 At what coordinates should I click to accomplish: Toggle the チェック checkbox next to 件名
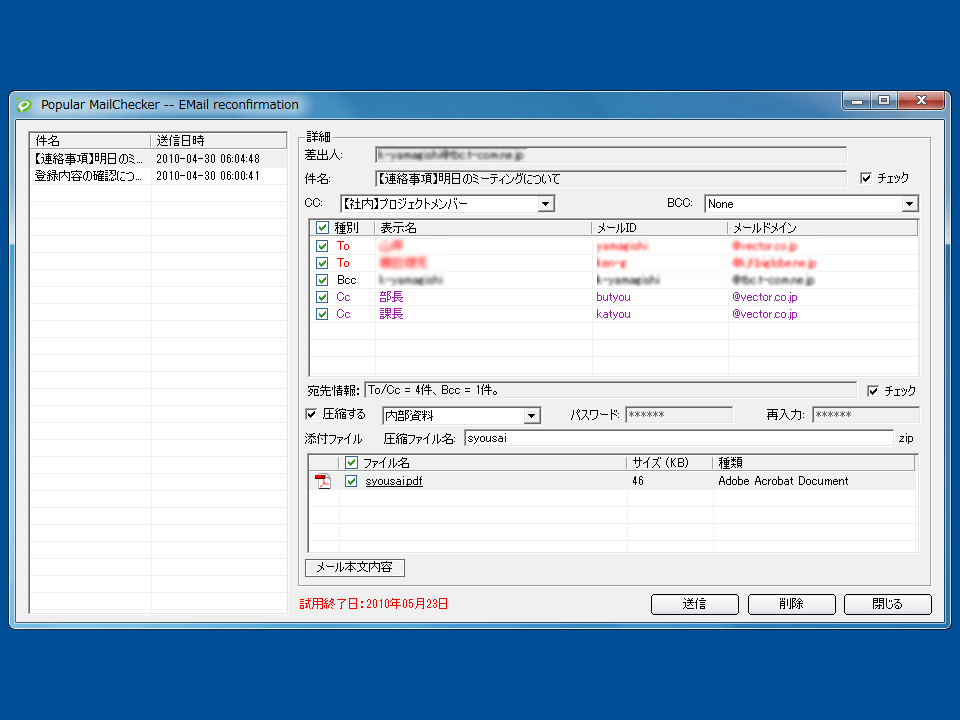(x=866, y=178)
